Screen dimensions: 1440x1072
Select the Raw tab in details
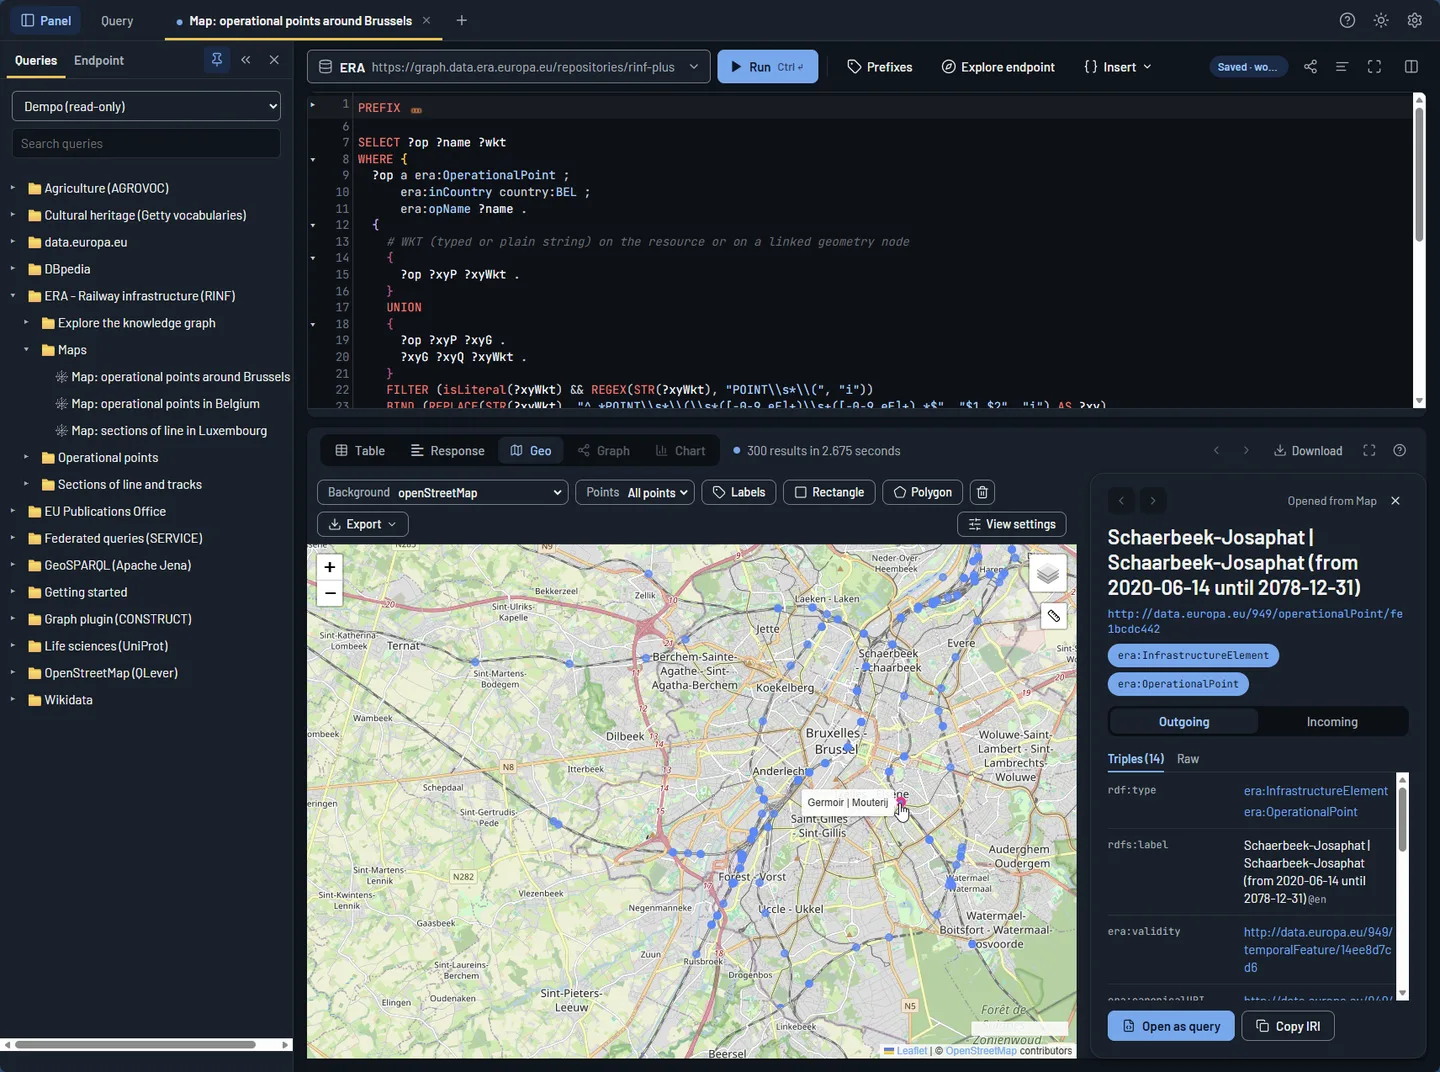(x=1188, y=759)
